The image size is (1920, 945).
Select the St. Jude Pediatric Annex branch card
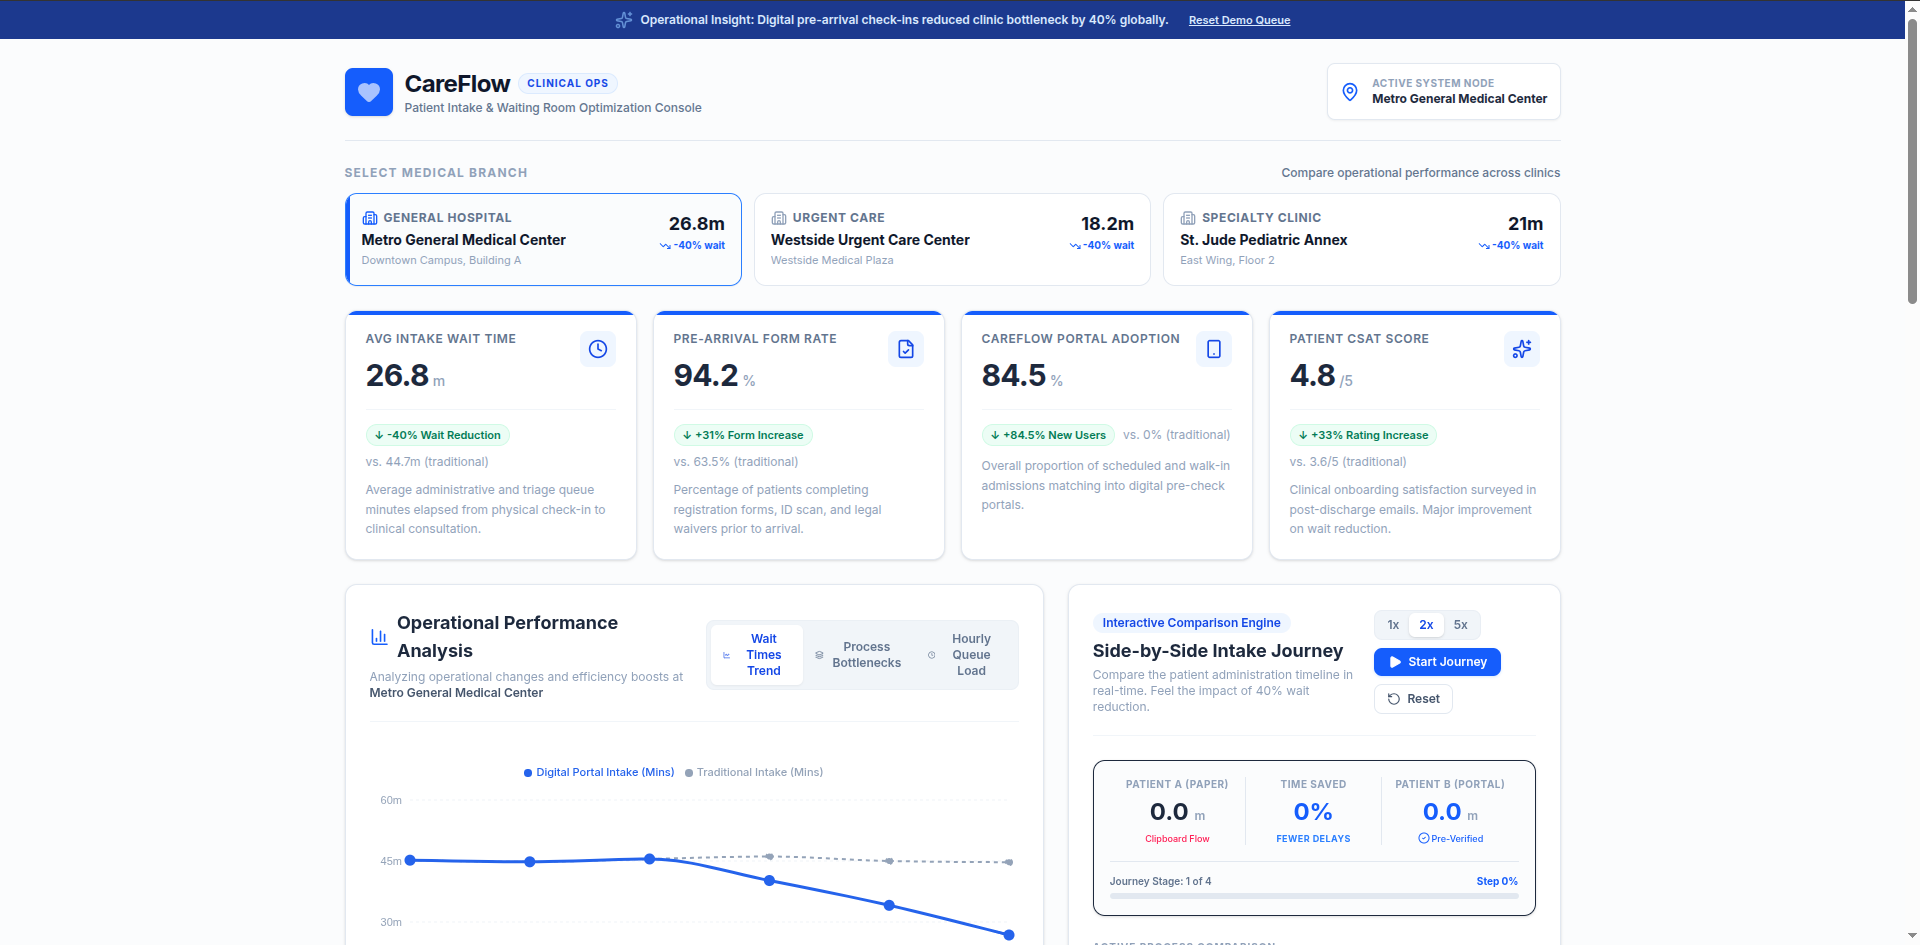(1361, 239)
